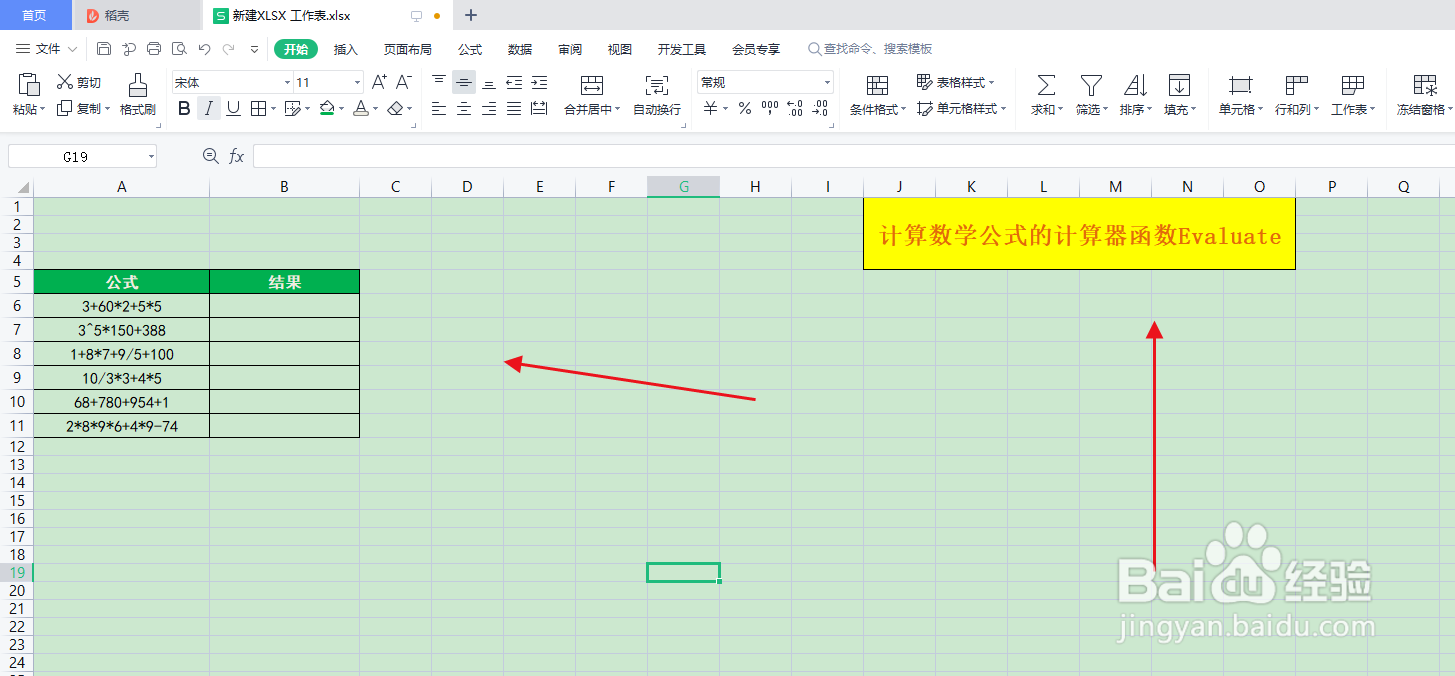Expand the fill color dropdown arrow
The height and width of the screenshot is (676, 1455).
point(341,109)
